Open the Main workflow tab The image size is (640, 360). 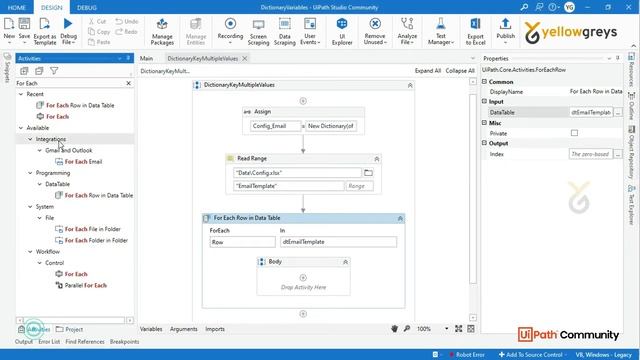pos(146,58)
